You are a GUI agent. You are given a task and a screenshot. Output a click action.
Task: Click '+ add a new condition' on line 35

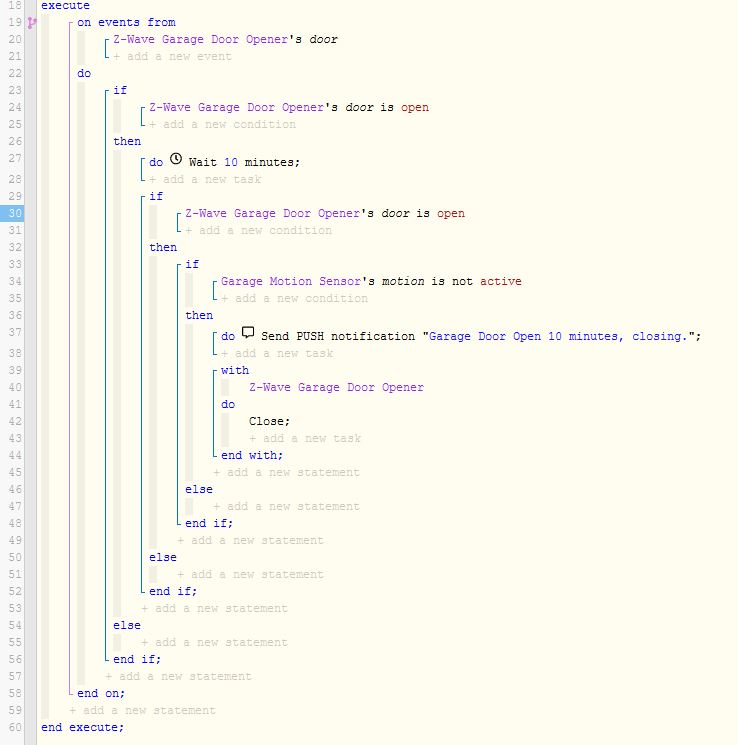tap(294, 298)
